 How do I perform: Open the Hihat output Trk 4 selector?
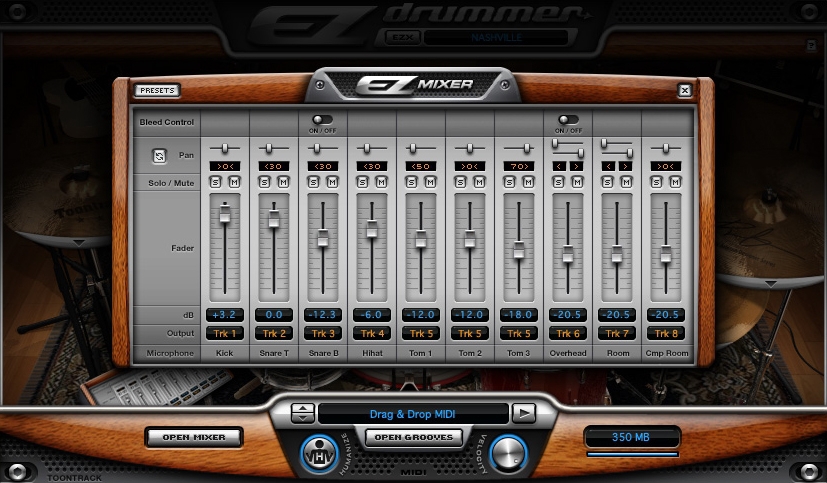pos(371,333)
